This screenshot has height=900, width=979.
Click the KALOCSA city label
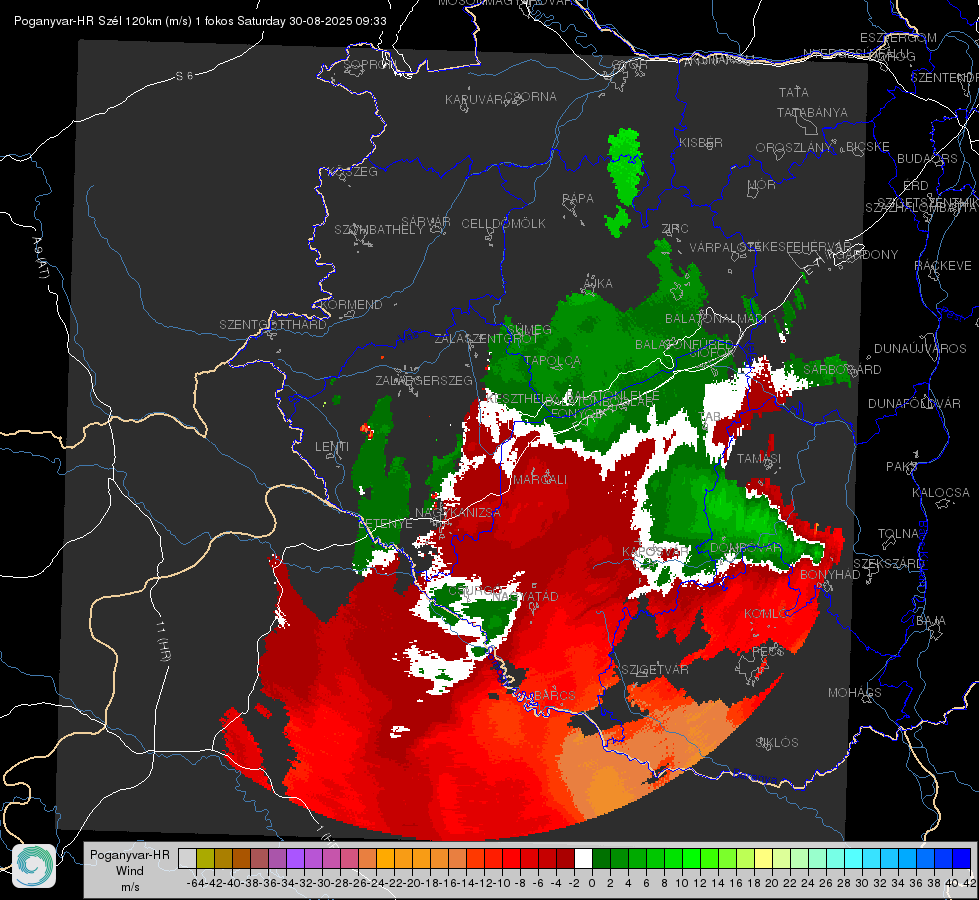(941, 492)
